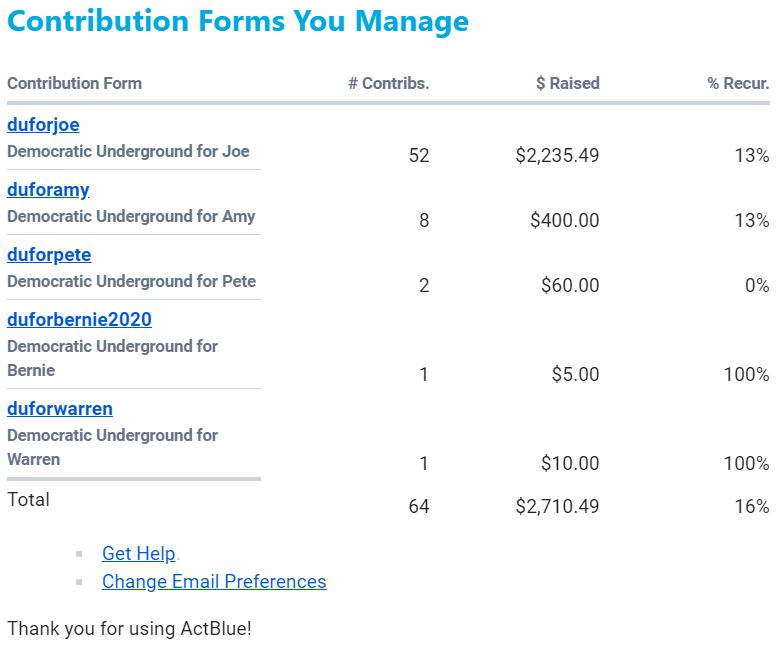Click the # Contribs. column header

pos(388,83)
